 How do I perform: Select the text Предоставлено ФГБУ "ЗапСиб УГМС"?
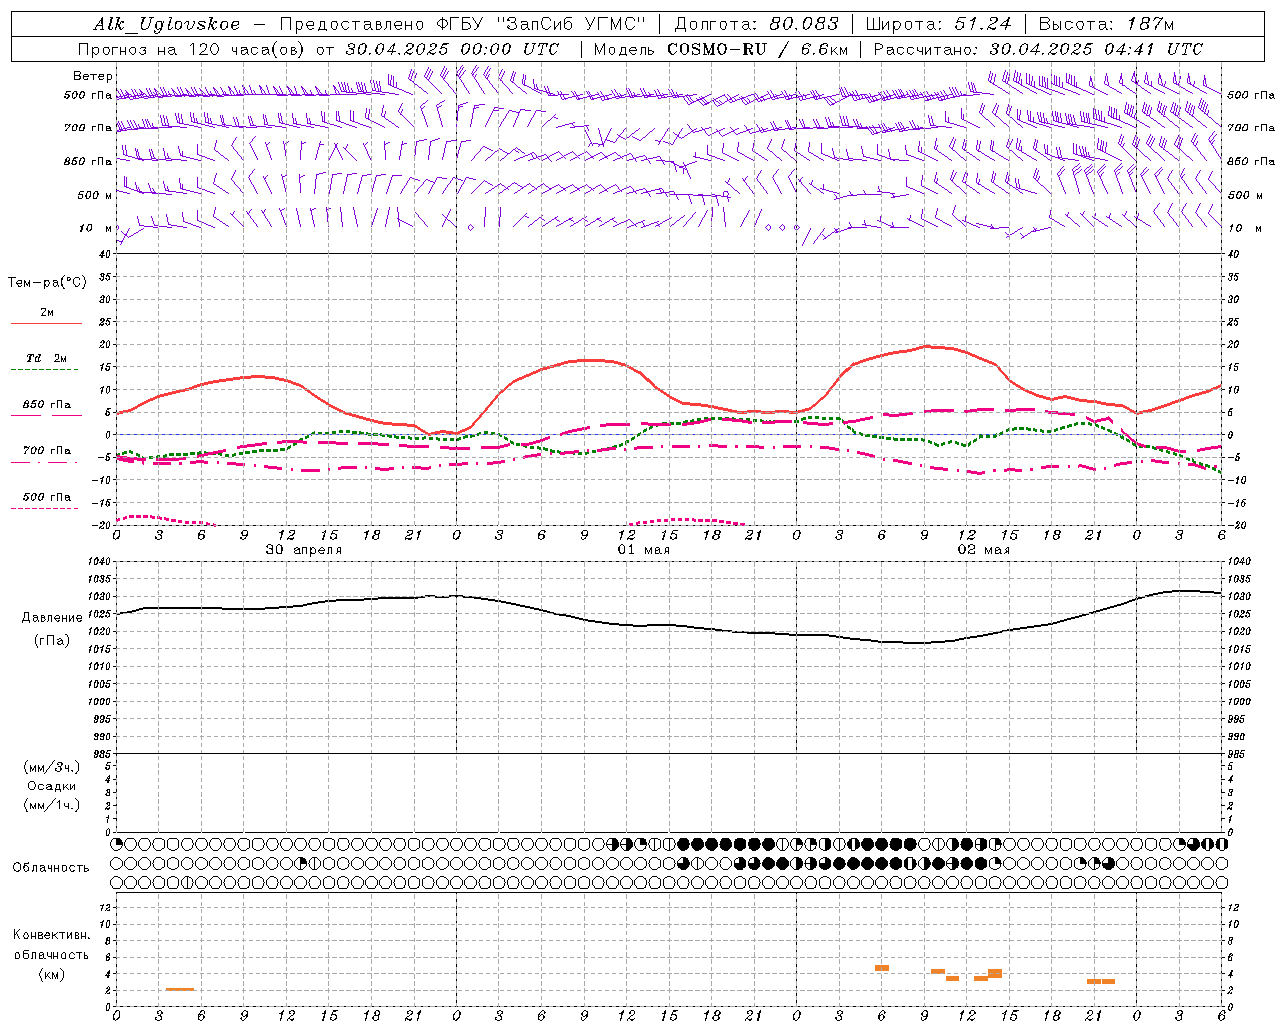[x=463, y=24]
